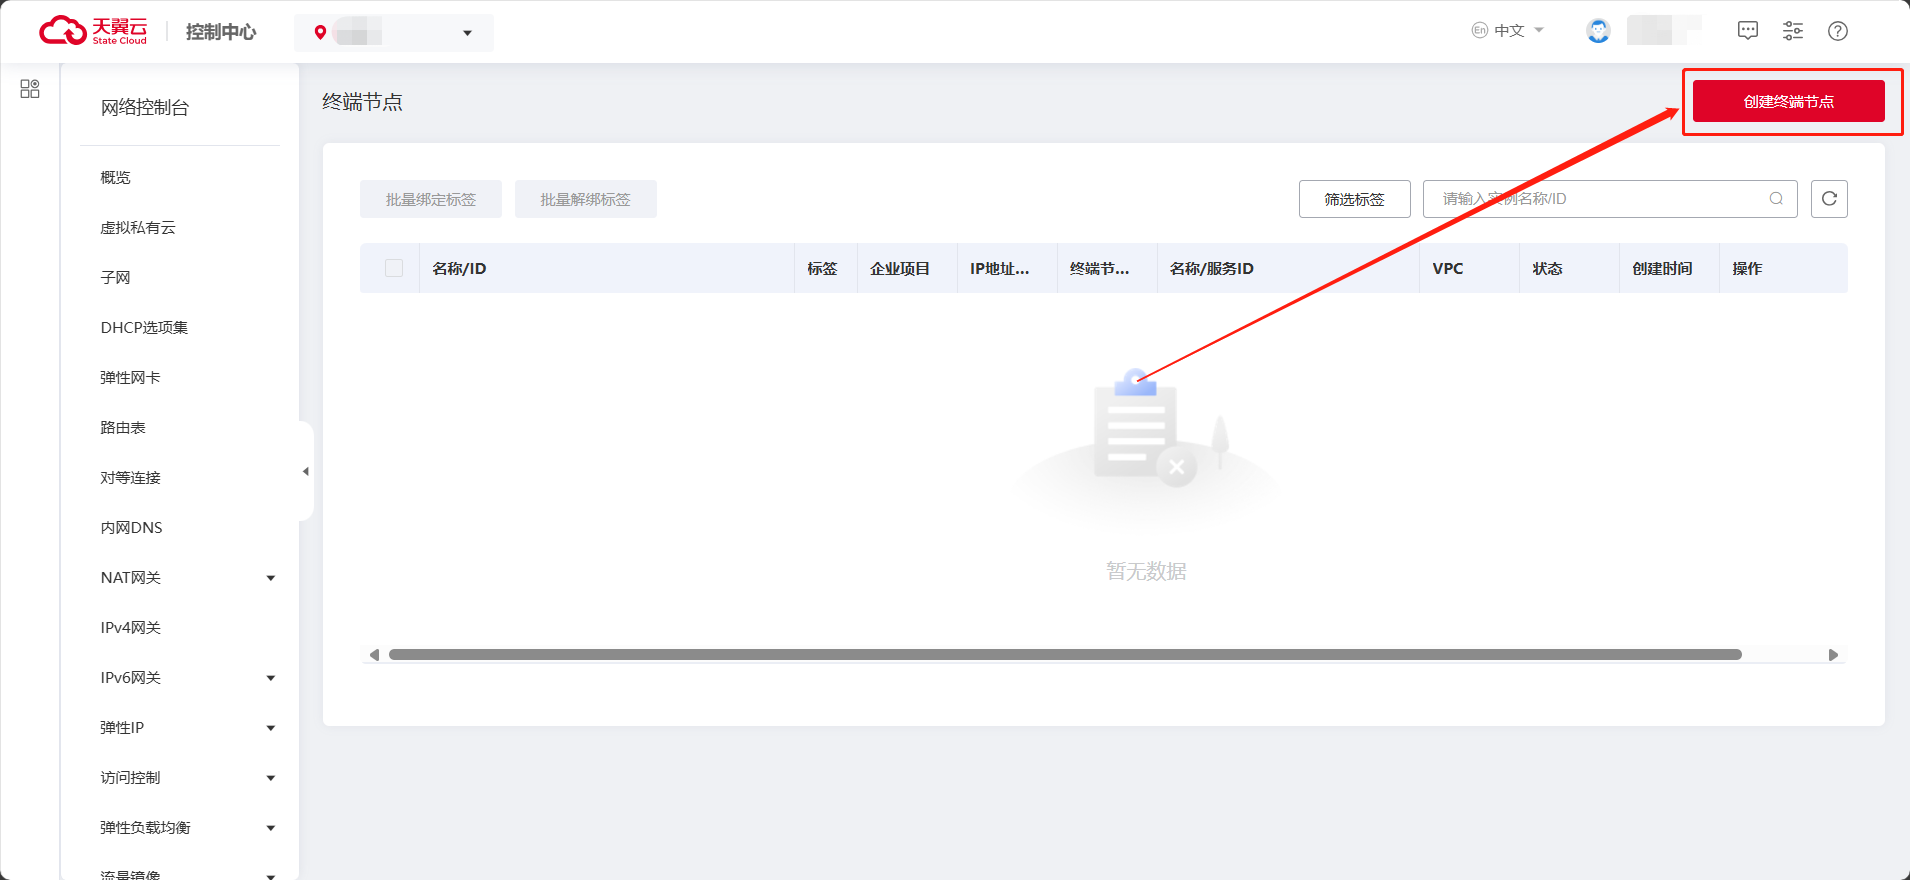Image resolution: width=1910 pixels, height=880 pixels.
Task: Open the messages chat icon
Action: [x=1747, y=31]
